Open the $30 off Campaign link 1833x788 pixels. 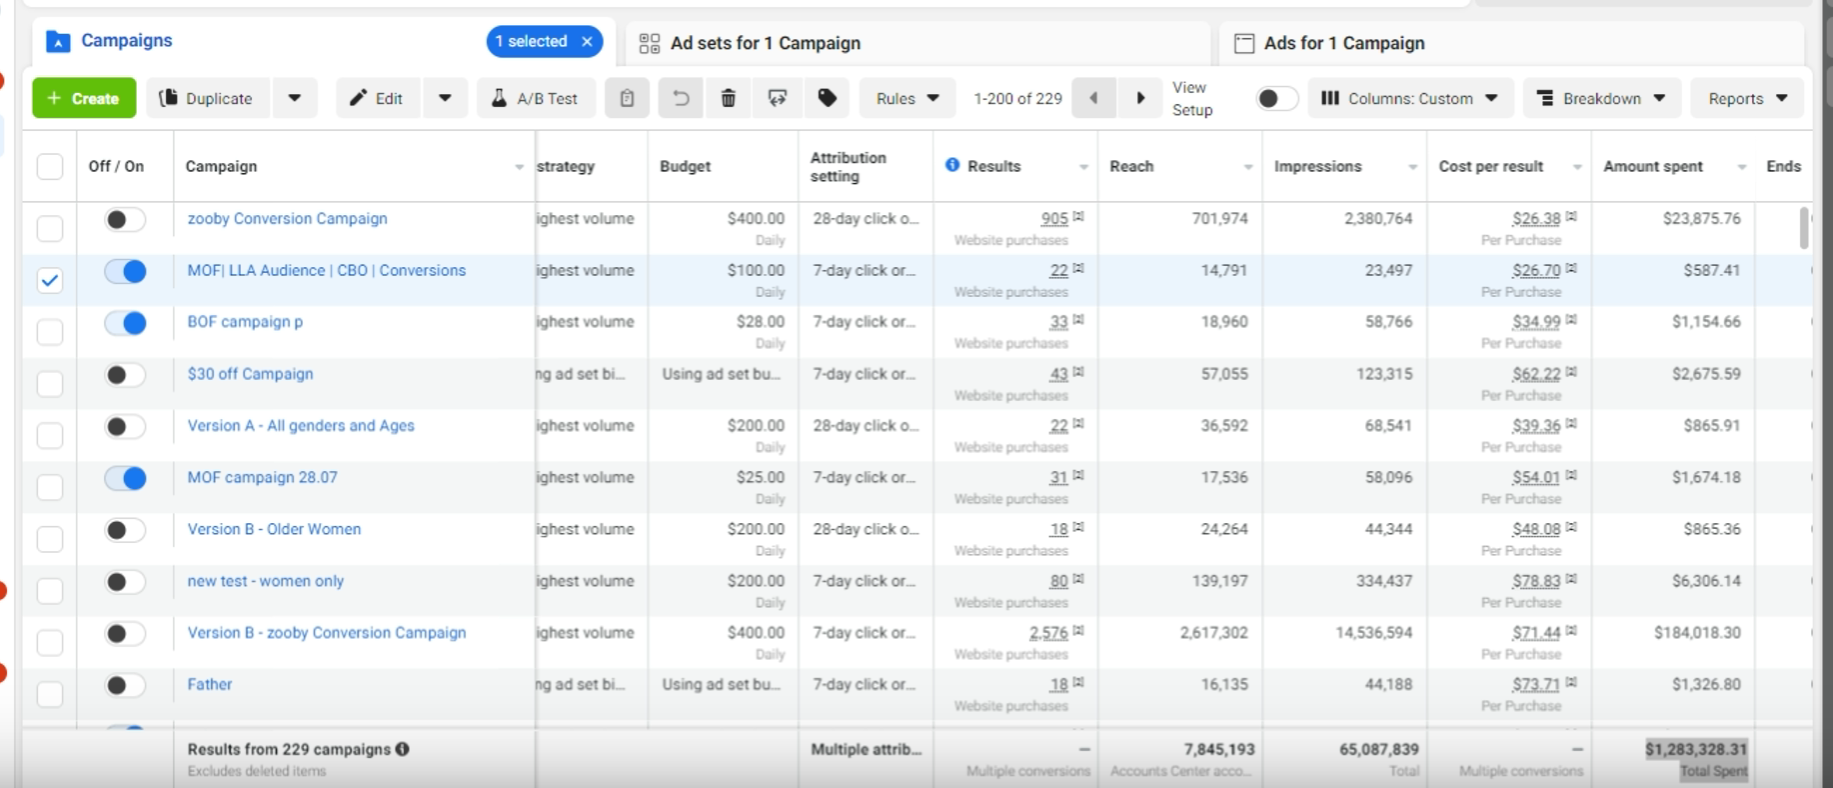[x=250, y=373]
